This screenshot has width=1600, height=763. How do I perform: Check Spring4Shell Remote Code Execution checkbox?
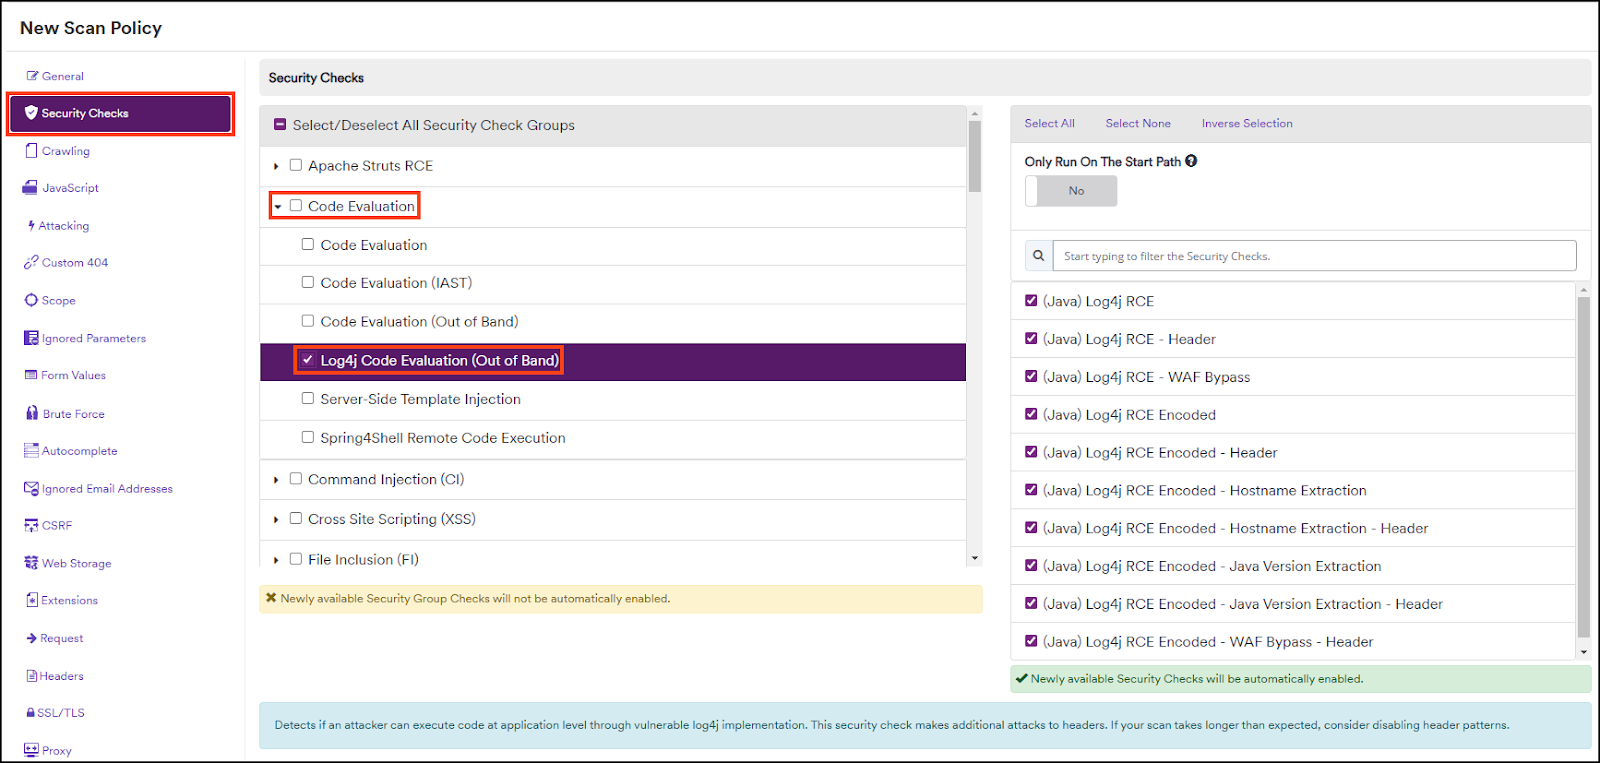[308, 437]
